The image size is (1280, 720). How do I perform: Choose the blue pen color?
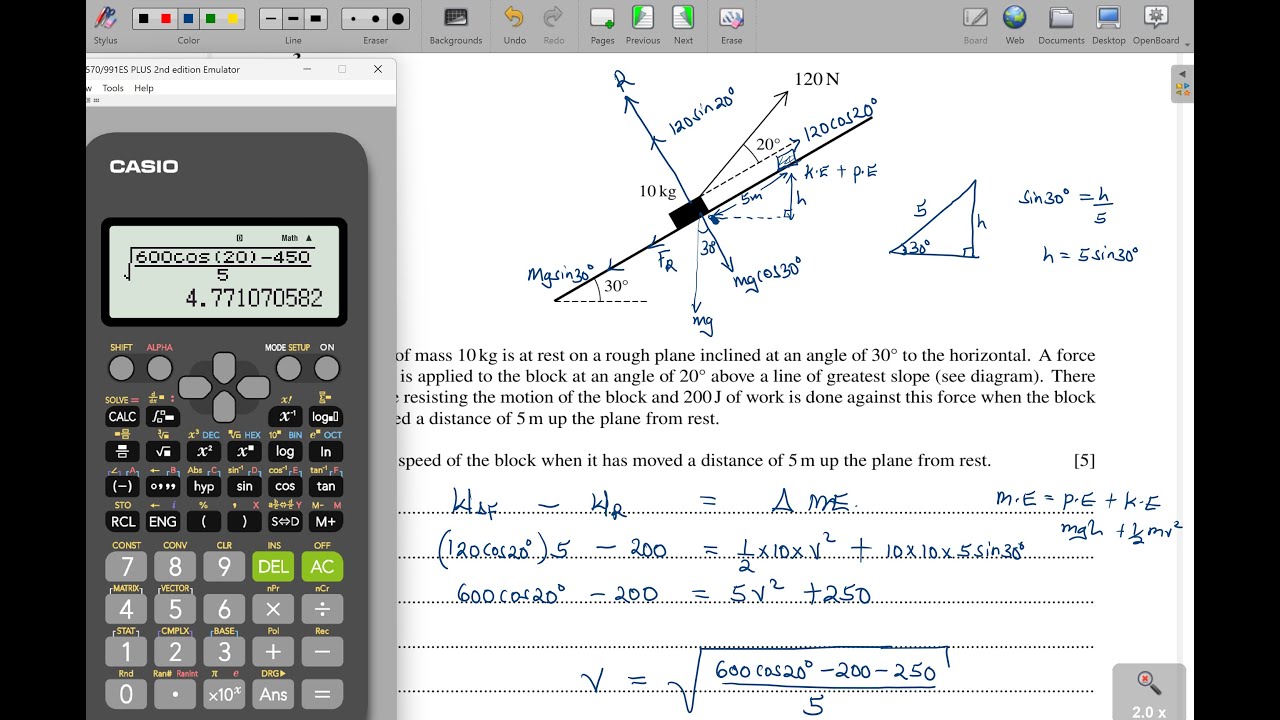(x=188, y=19)
